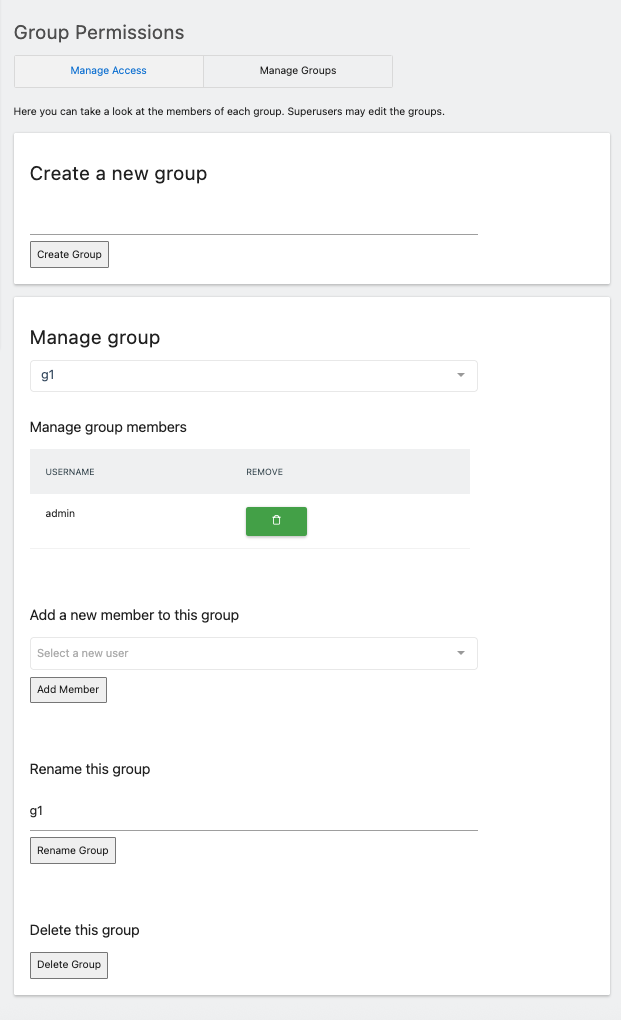The width and height of the screenshot is (621, 1020).
Task: Open the new user dropdown arrow
Action: coord(460,653)
